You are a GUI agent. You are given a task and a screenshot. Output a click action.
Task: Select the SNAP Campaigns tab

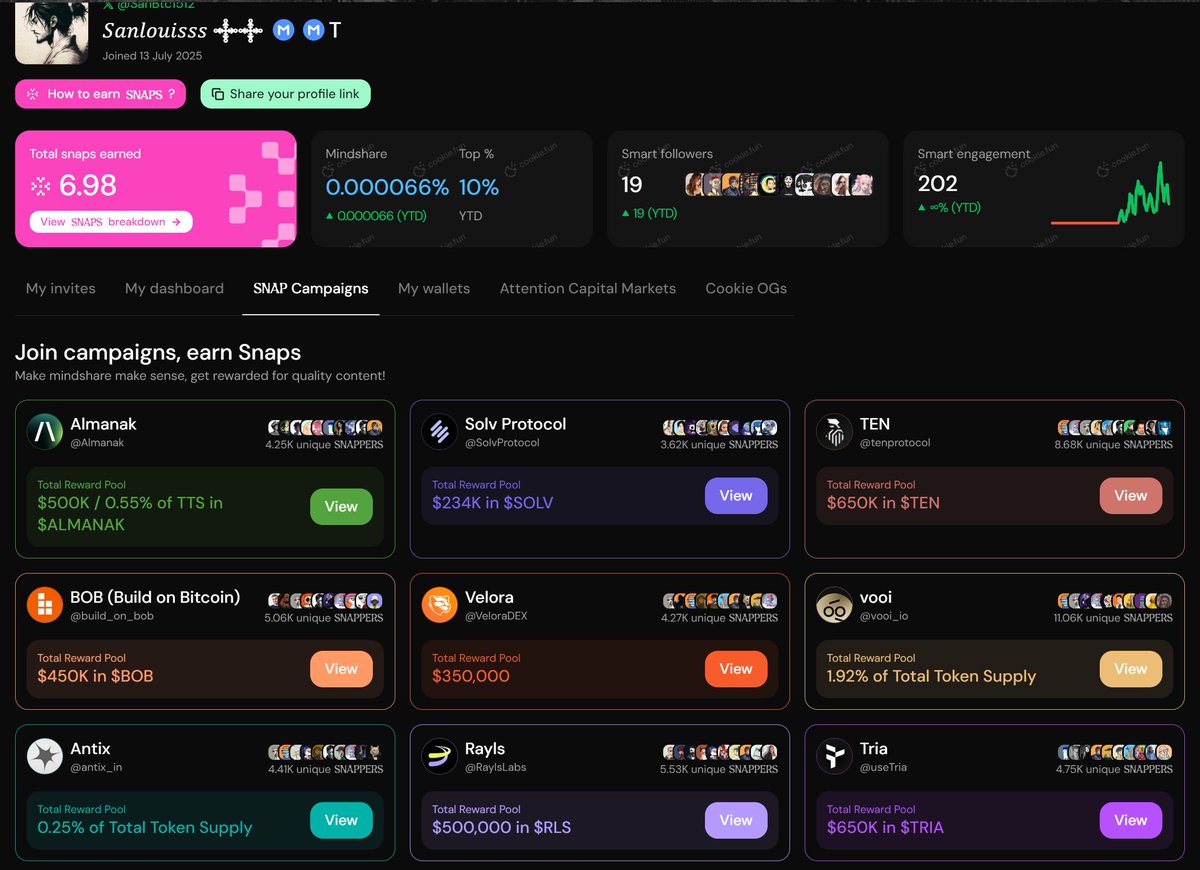[x=311, y=288]
